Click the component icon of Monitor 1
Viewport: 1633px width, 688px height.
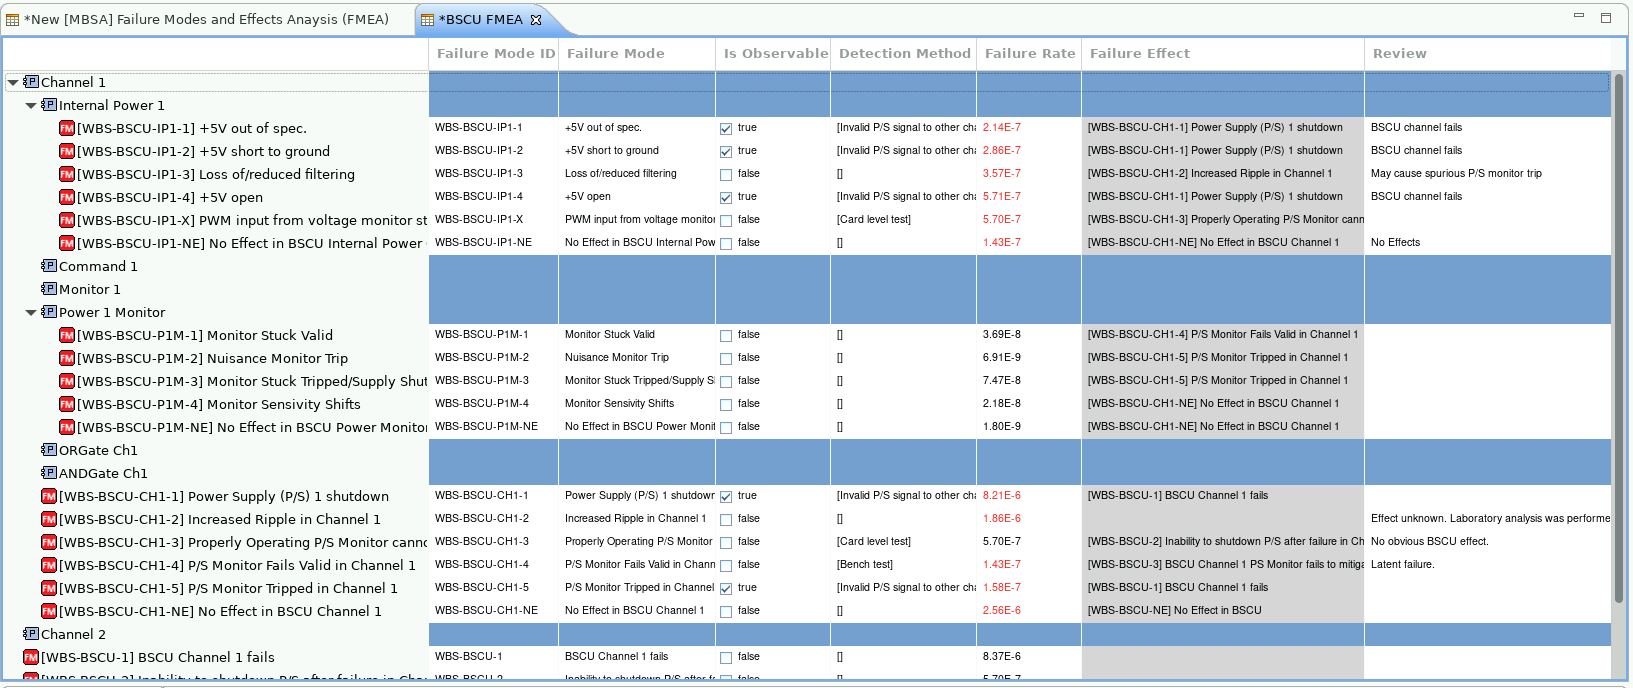(49, 289)
